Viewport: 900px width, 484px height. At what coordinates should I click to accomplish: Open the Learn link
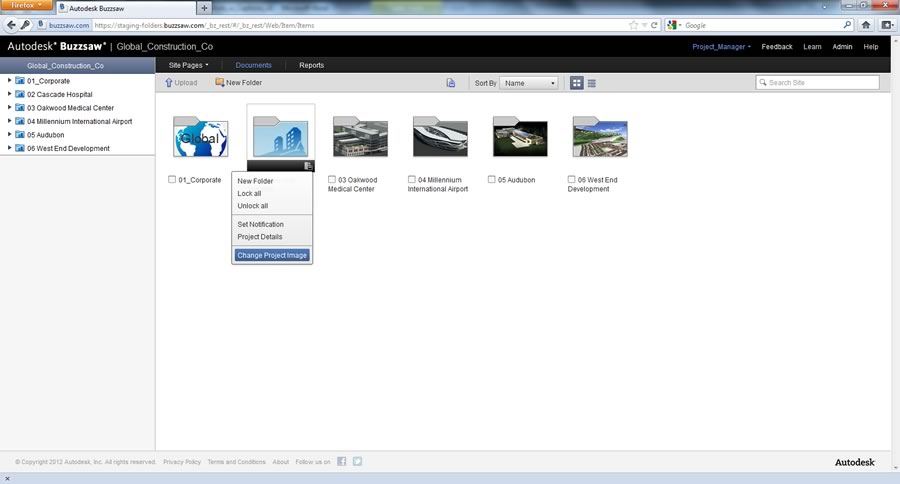(812, 47)
